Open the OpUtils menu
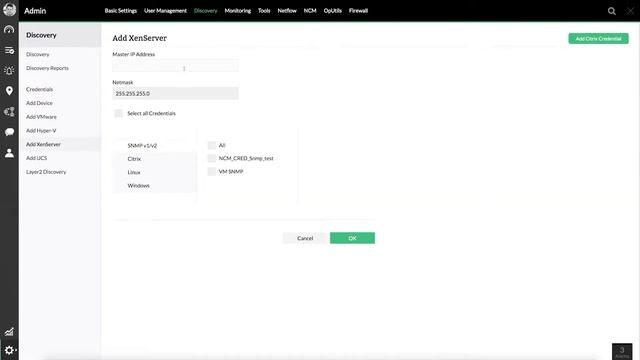Screen dimensions: 640x360 pyautogui.click(x=333, y=11)
